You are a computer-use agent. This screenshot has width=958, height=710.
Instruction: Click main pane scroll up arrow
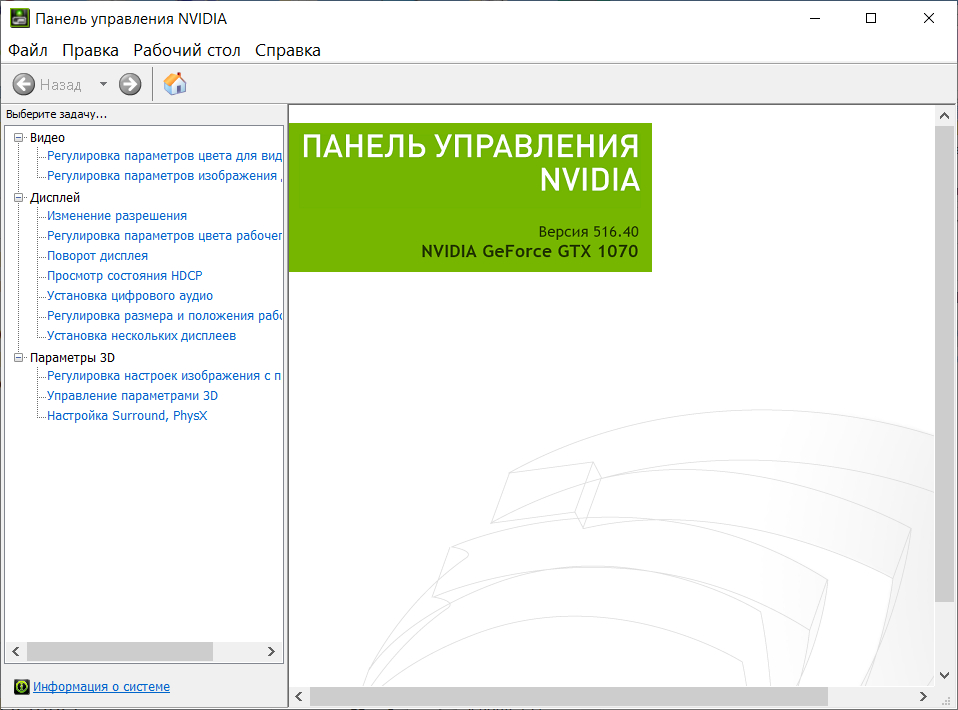click(x=944, y=115)
